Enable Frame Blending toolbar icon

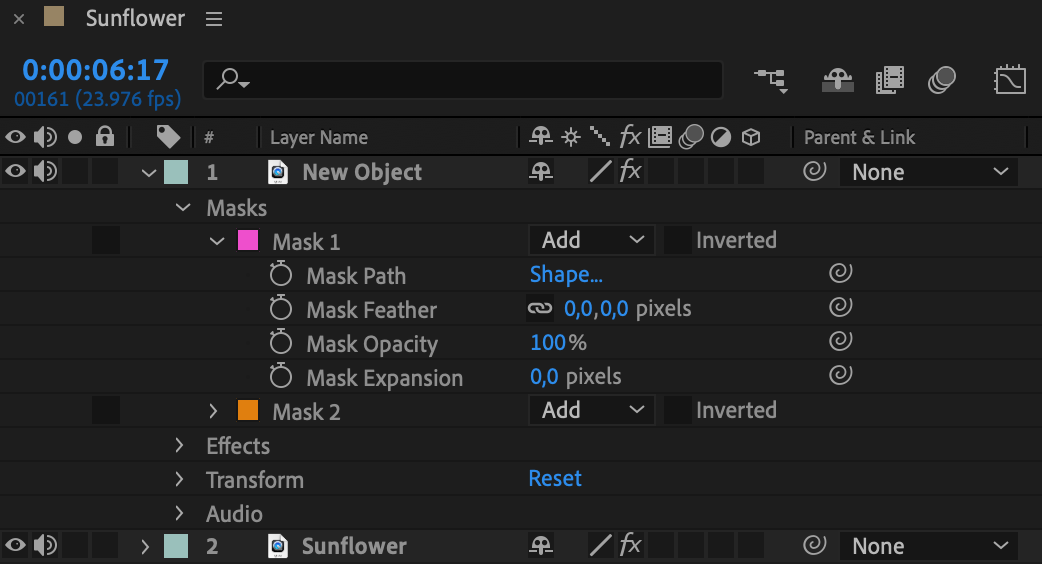[x=890, y=80]
